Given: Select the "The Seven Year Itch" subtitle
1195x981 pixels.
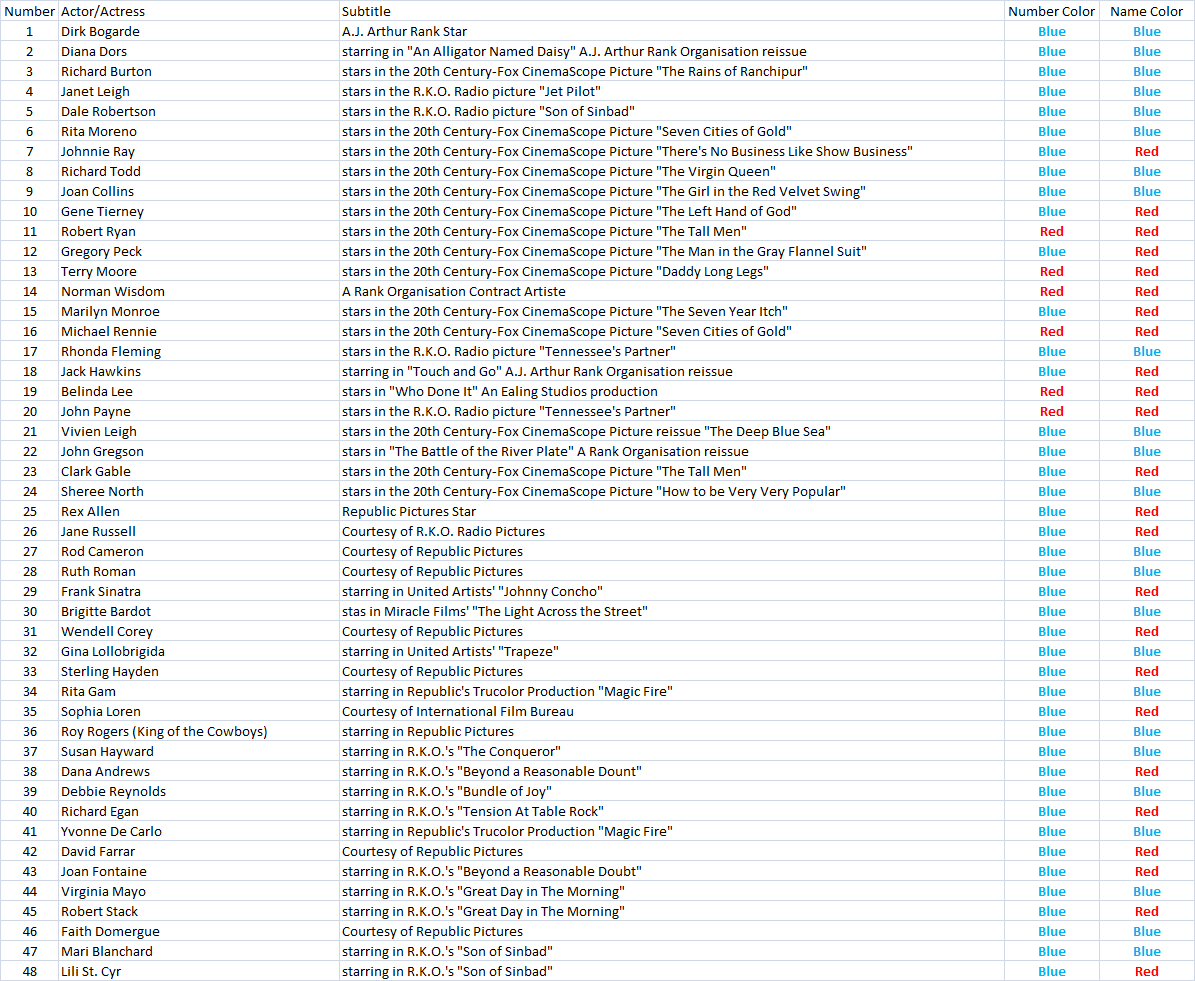Looking at the screenshot, I should click(x=671, y=311).
